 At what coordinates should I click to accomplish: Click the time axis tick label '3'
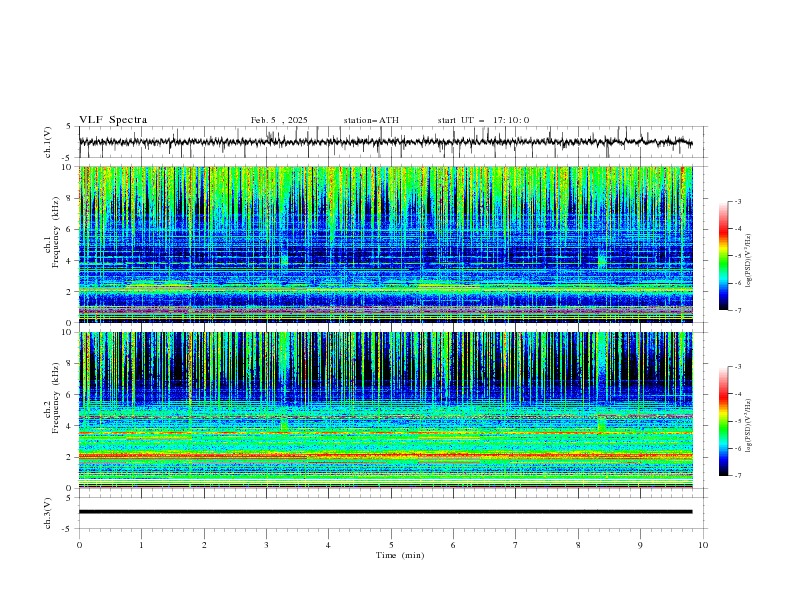click(266, 545)
